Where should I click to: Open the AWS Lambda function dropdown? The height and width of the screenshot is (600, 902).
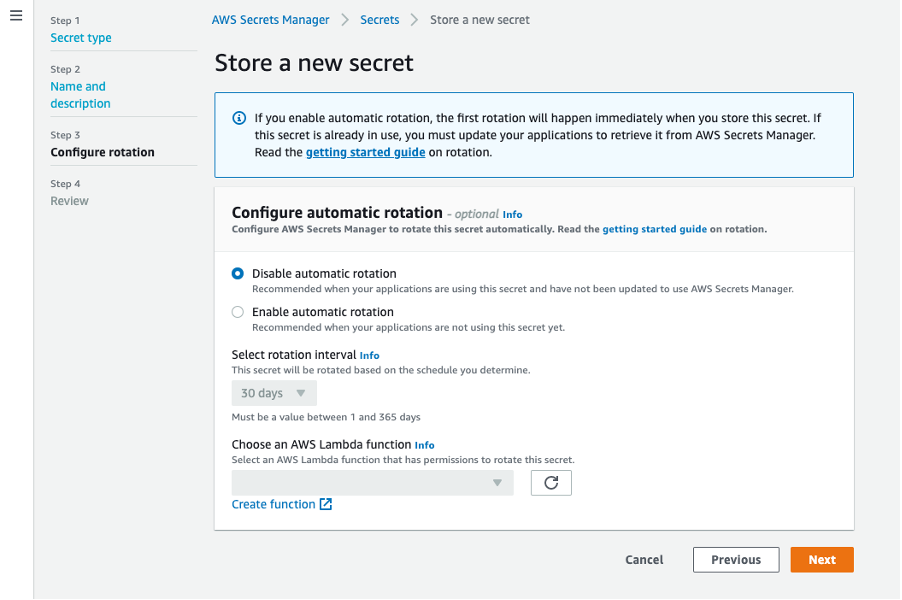click(x=372, y=483)
